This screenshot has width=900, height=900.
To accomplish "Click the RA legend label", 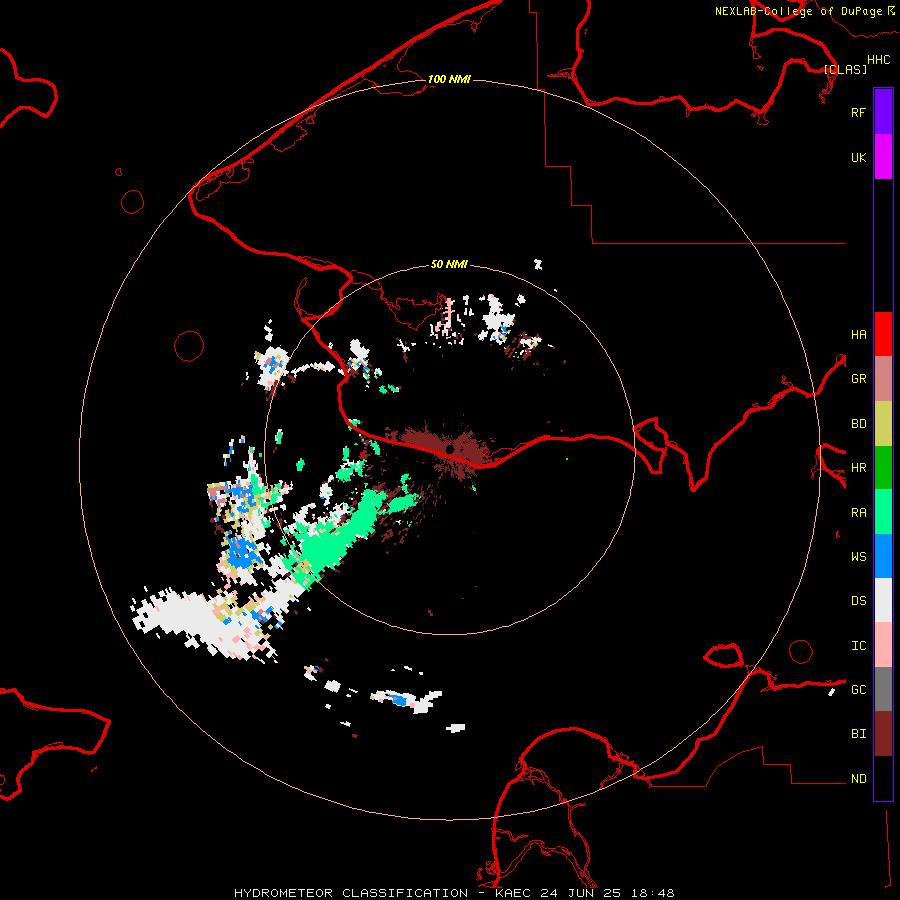I will [858, 513].
